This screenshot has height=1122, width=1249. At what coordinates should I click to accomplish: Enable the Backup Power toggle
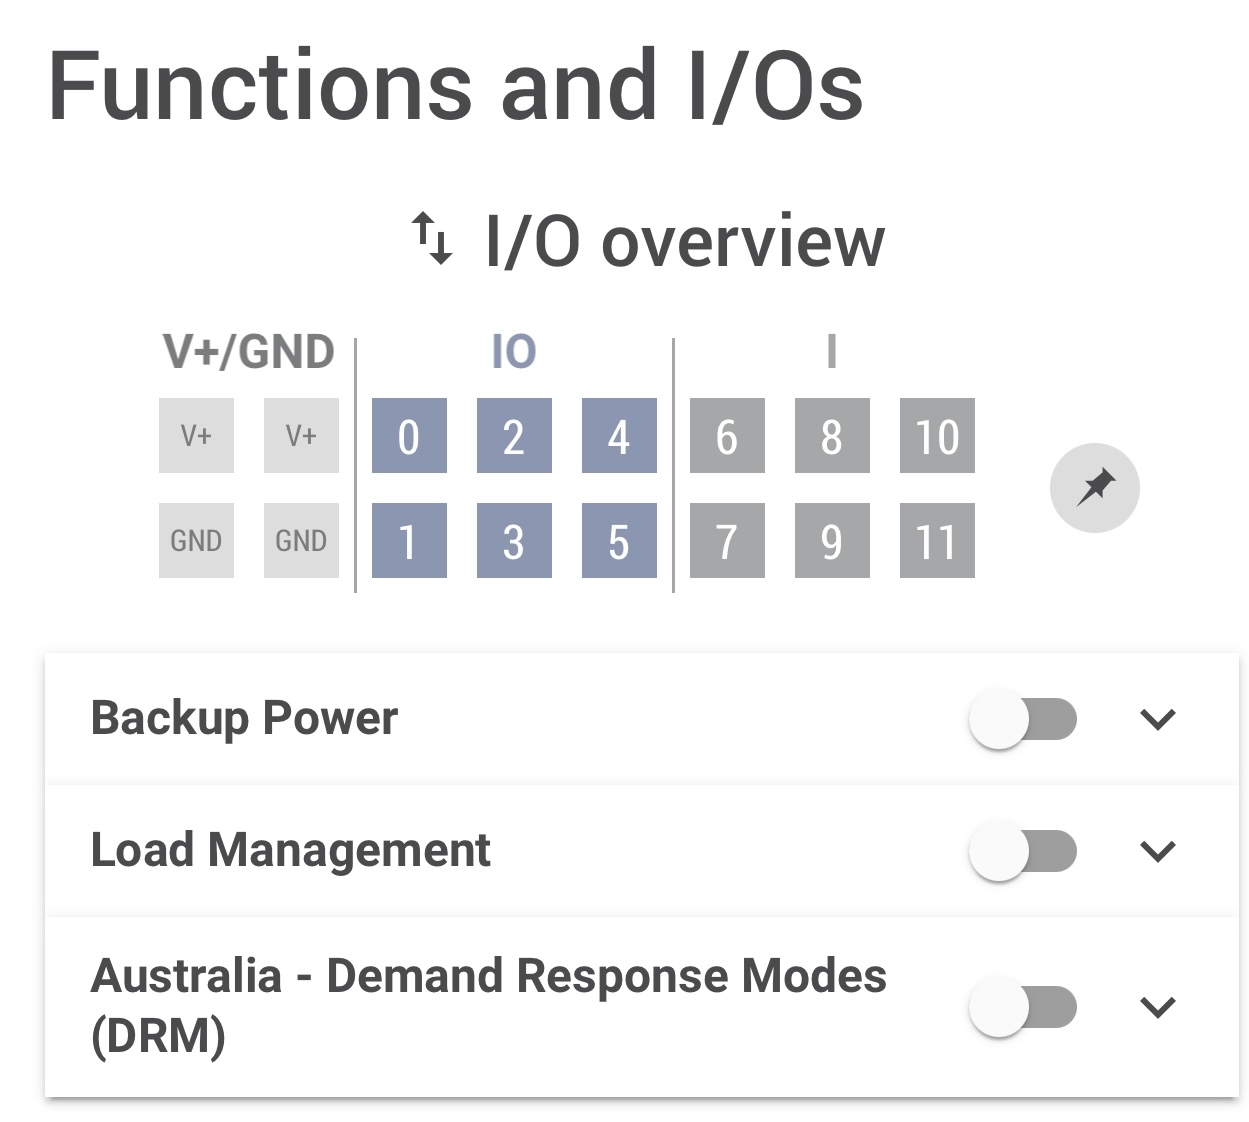tap(1022, 719)
